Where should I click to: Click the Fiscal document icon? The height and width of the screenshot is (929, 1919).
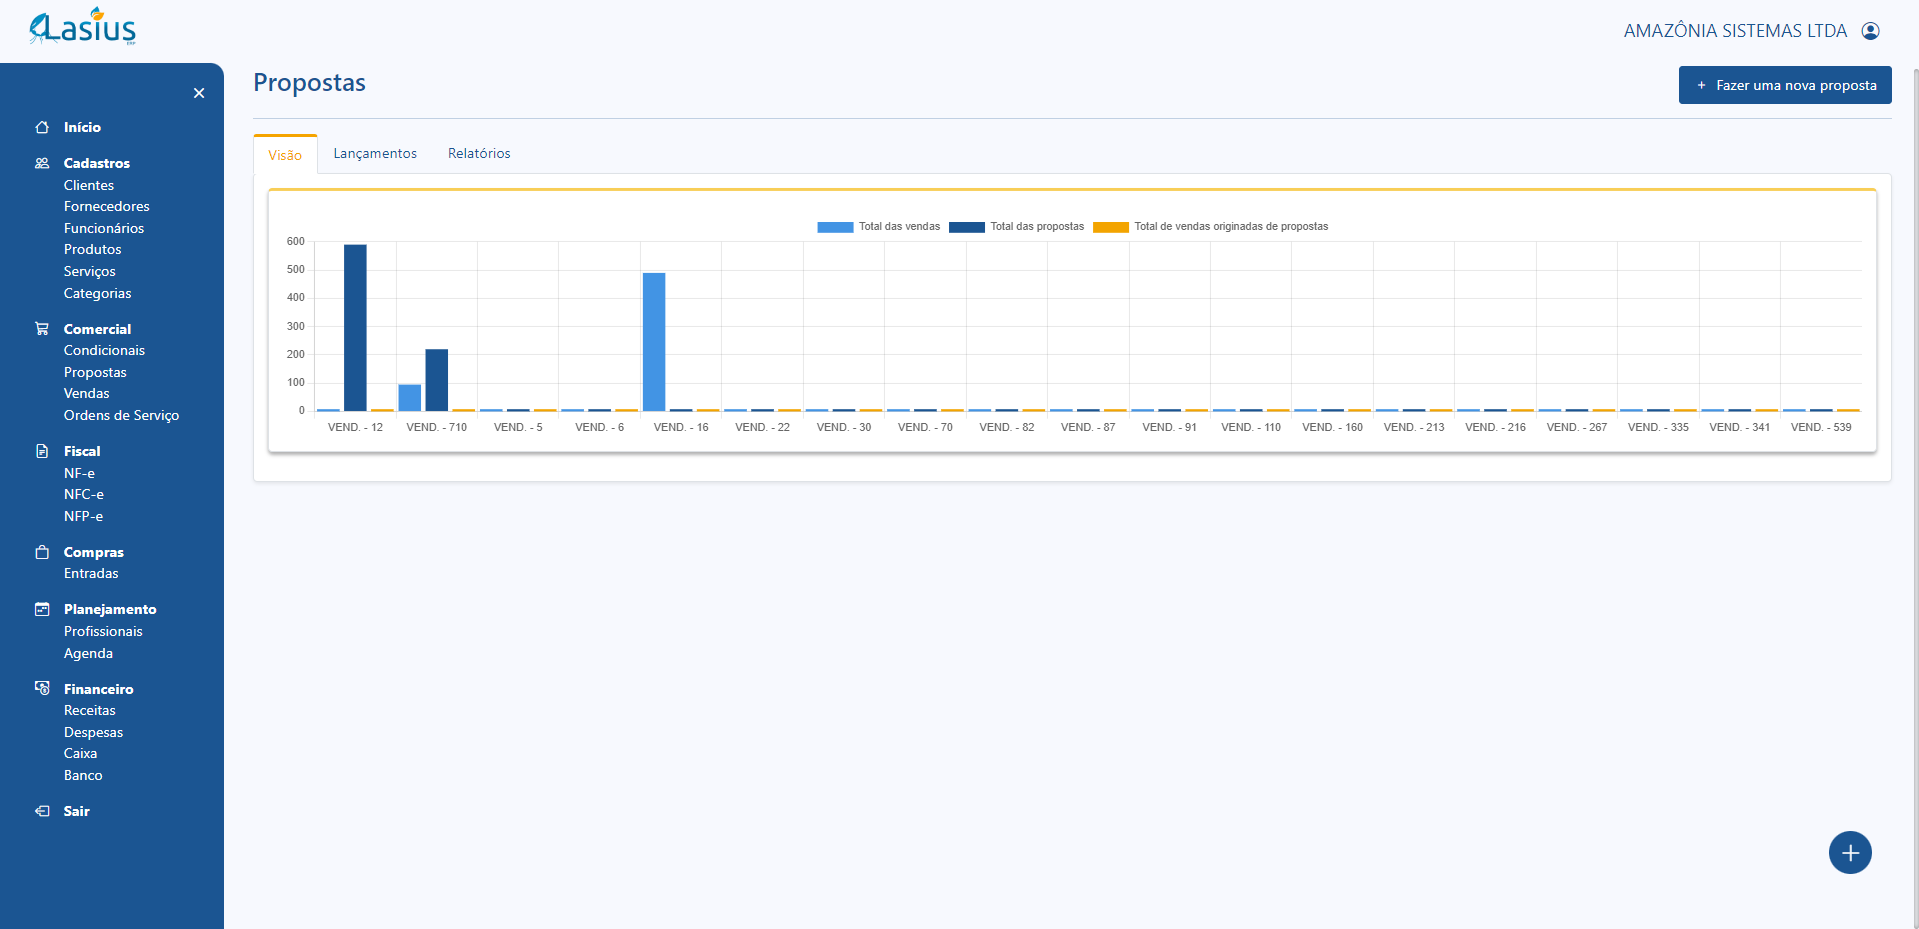(42, 451)
